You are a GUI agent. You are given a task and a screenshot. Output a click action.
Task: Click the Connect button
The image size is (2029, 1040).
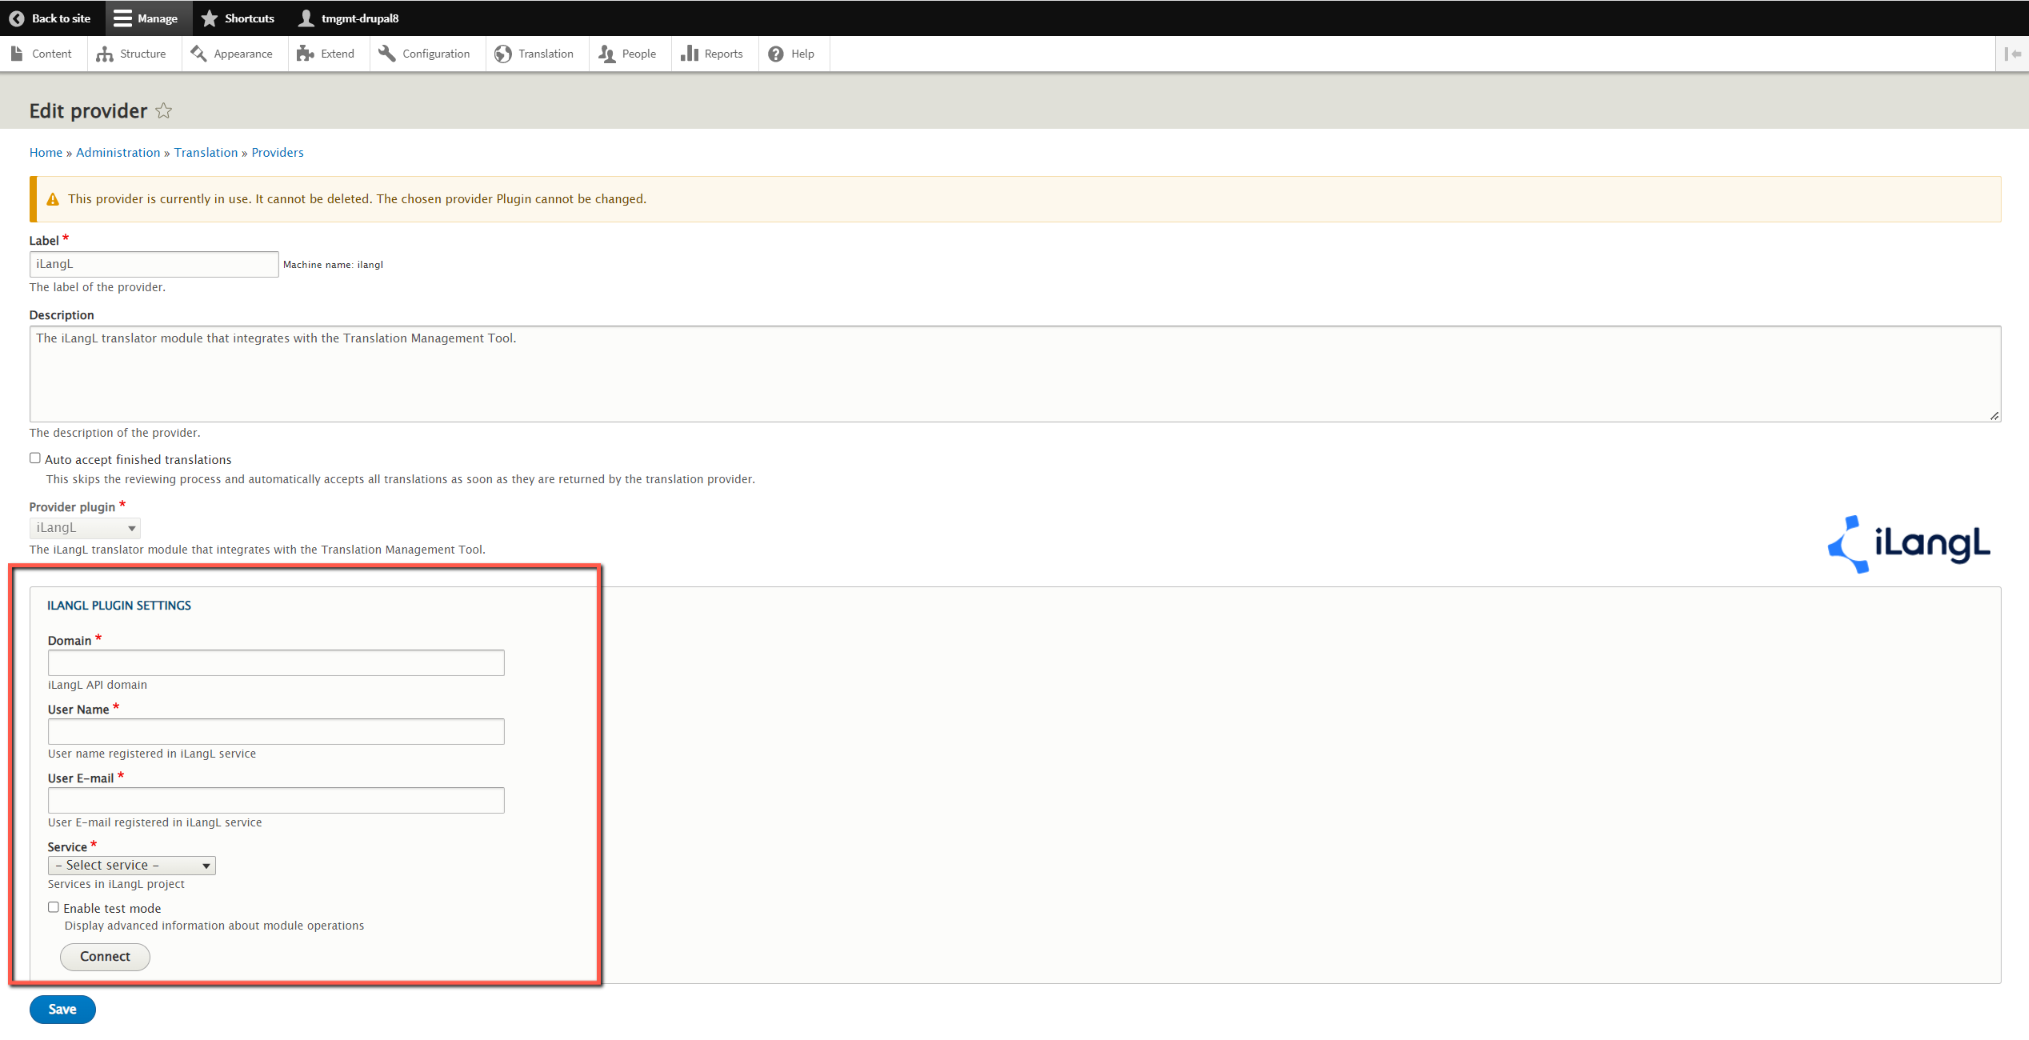pos(105,957)
